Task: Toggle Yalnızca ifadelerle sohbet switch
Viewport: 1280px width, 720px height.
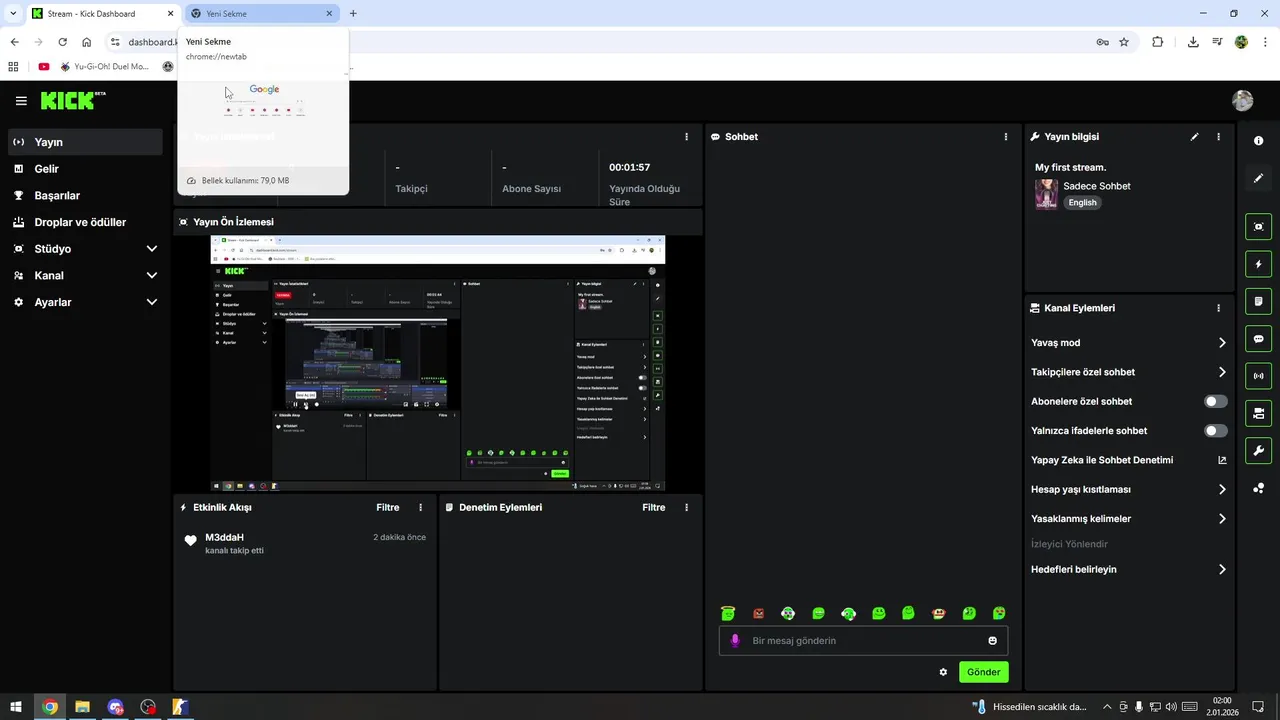Action: tap(1216, 431)
